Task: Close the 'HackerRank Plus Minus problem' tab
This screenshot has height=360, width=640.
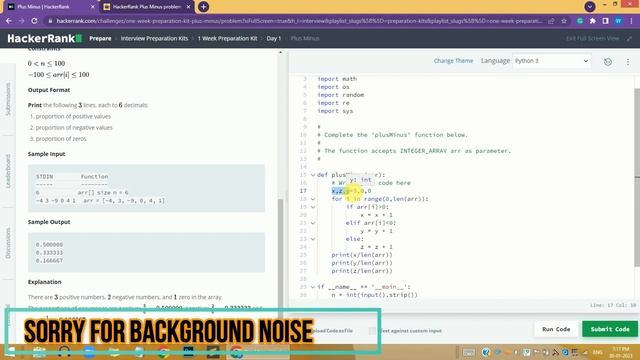Action: click(x=189, y=7)
